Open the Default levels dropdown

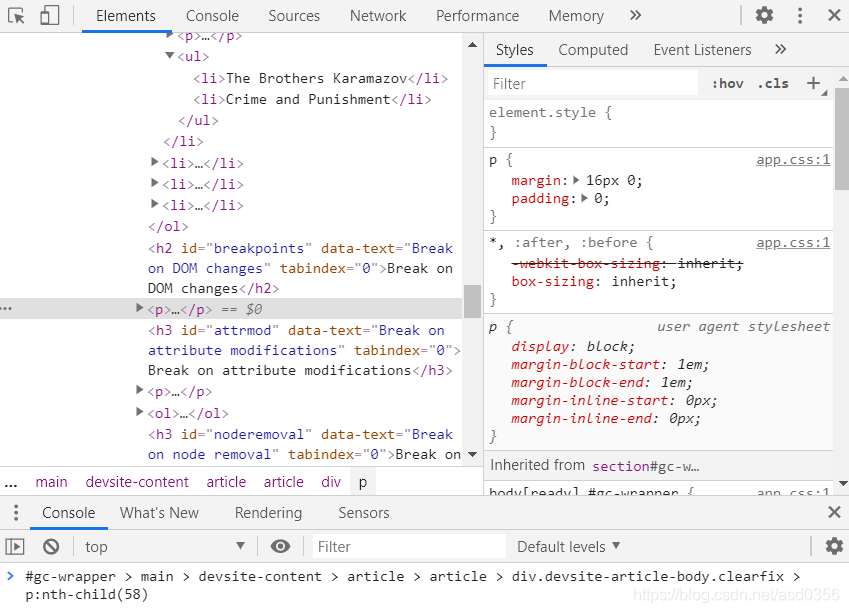coord(568,546)
